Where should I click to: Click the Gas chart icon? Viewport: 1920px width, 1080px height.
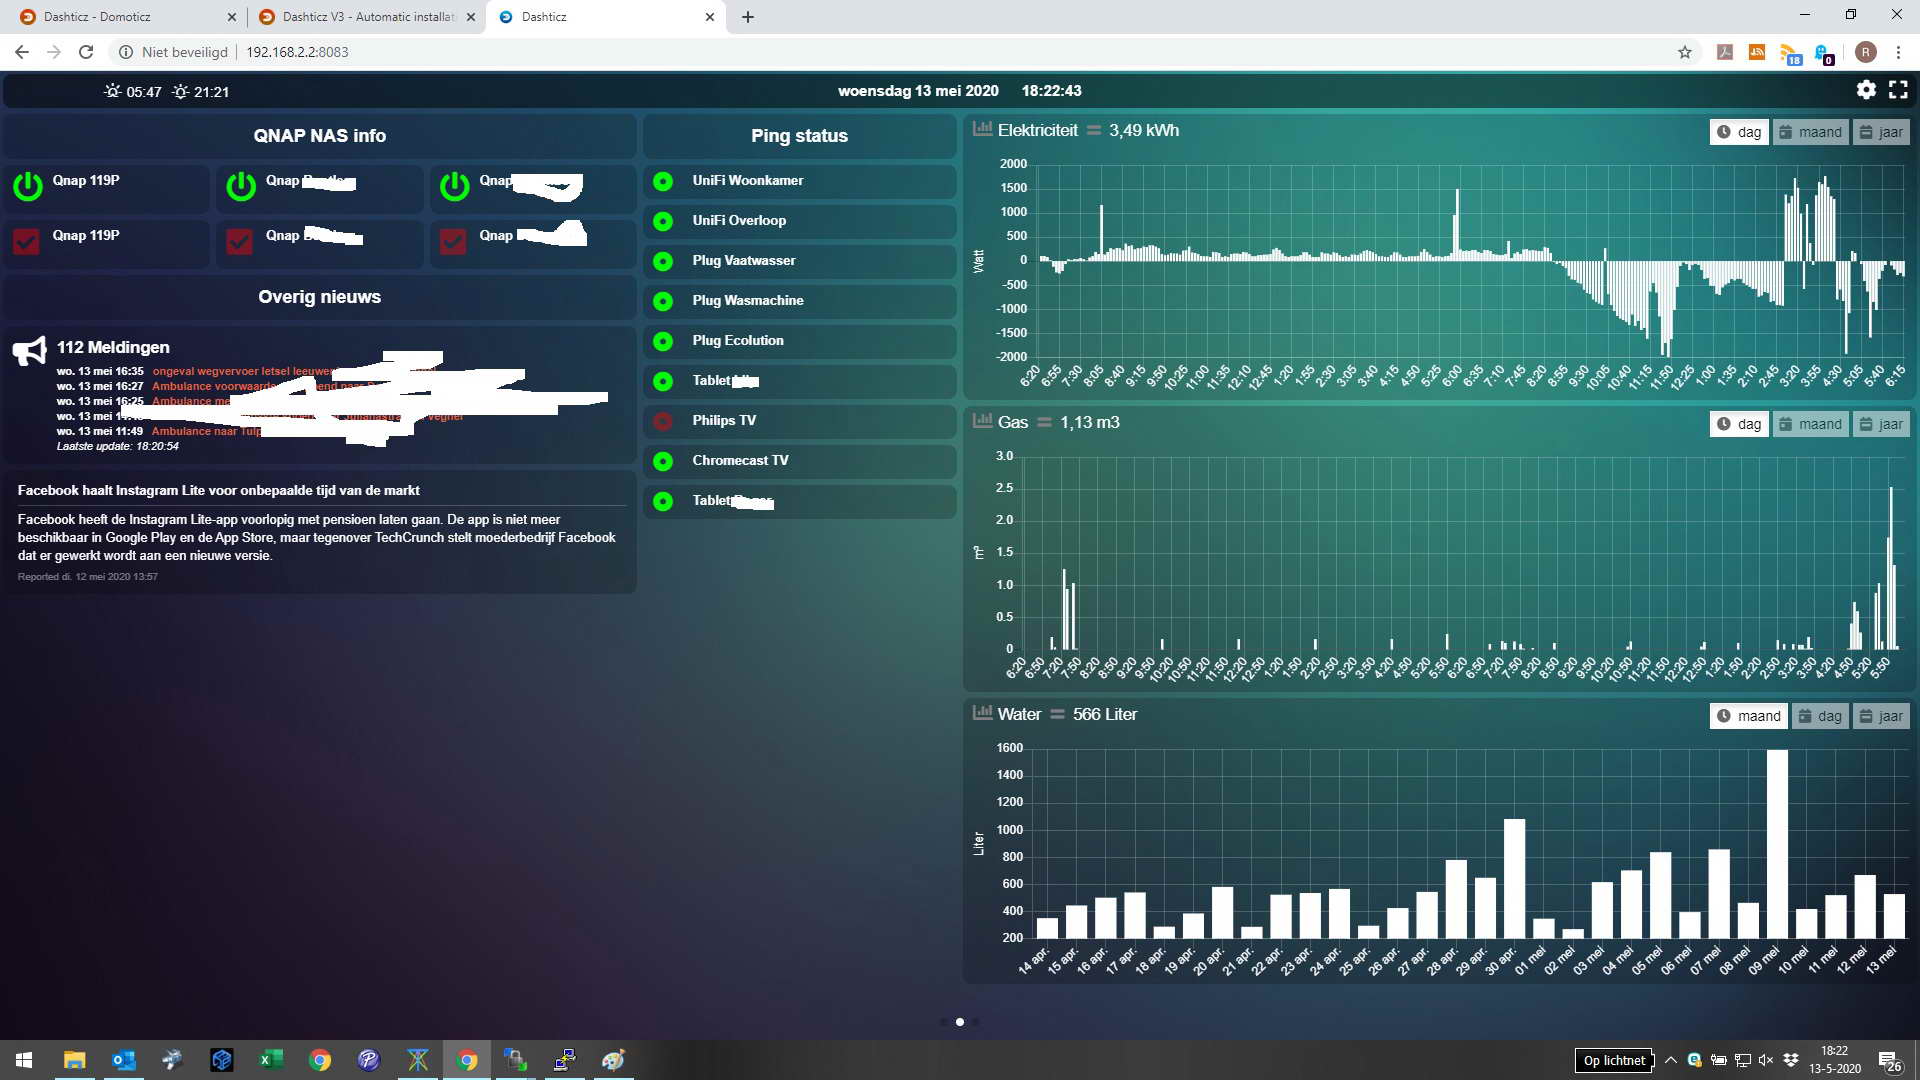[982, 421]
